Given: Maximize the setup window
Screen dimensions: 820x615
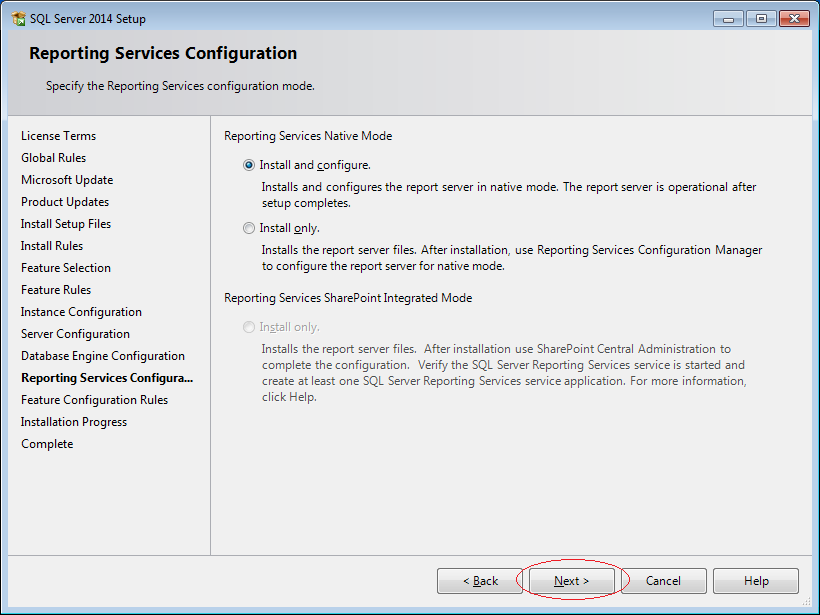Looking at the screenshot, I should tap(761, 19).
